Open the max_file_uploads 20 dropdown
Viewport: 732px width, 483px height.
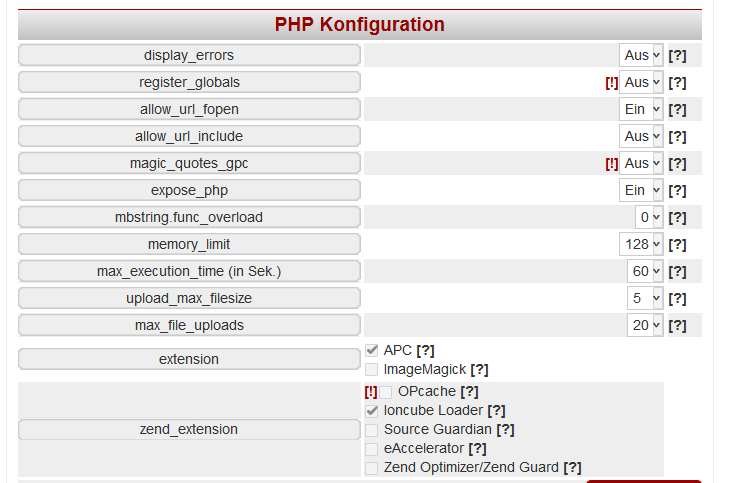tap(645, 326)
